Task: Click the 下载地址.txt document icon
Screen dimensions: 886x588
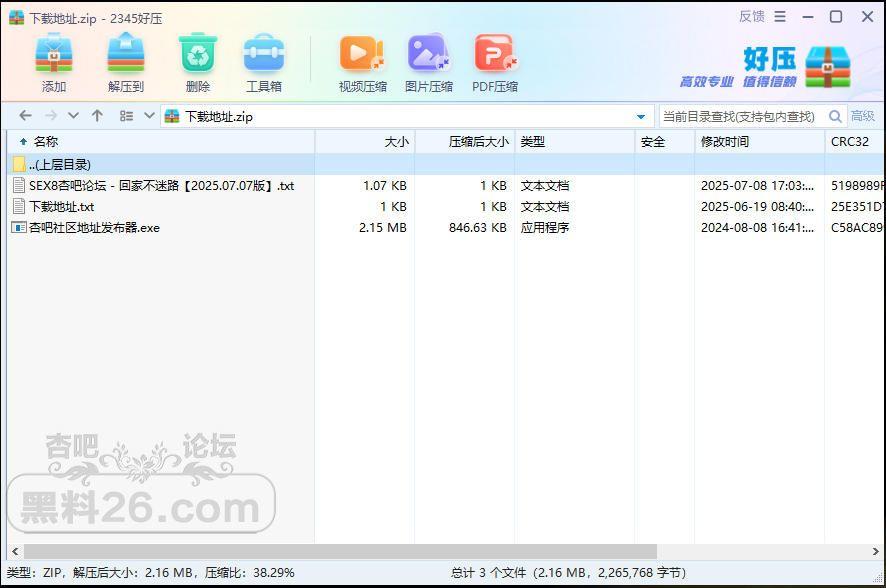Action: (19, 207)
